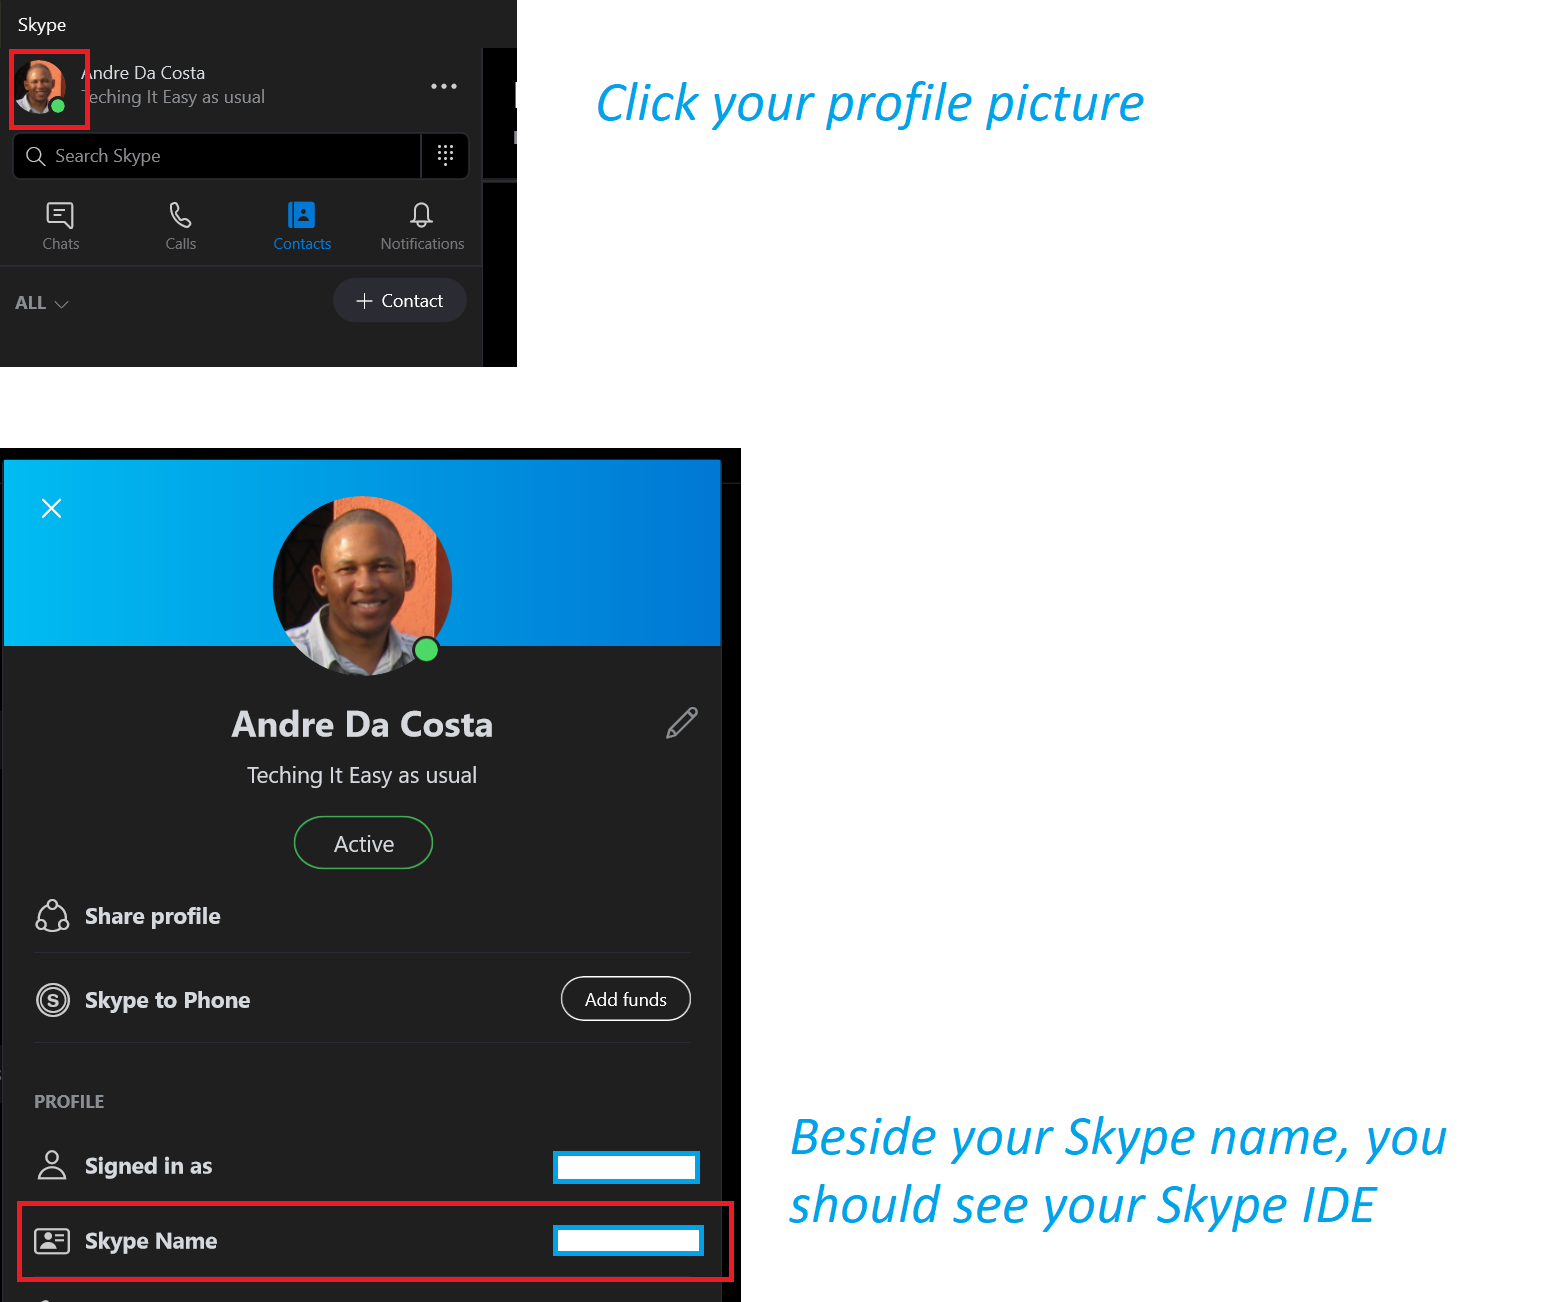This screenshot has width=1564, height=1302.
Task: Click the ID card icon beside Skype Name
Action: pos(52,1241)
